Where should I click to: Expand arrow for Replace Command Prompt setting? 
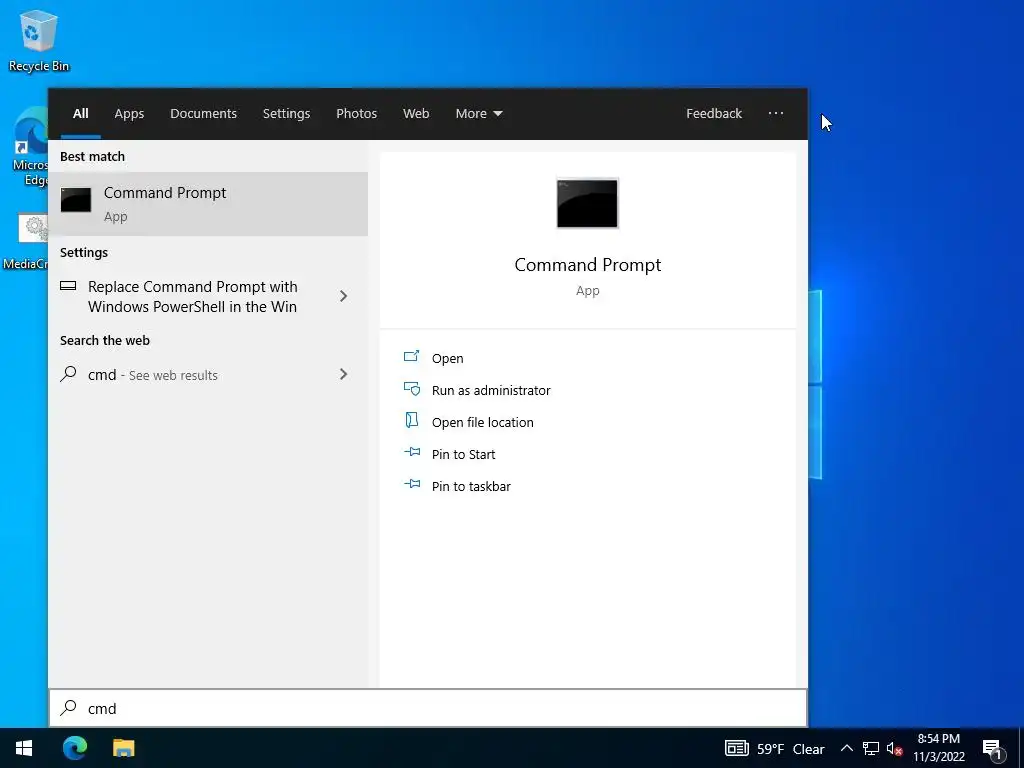pyautogui.click(x=344, y=296)
